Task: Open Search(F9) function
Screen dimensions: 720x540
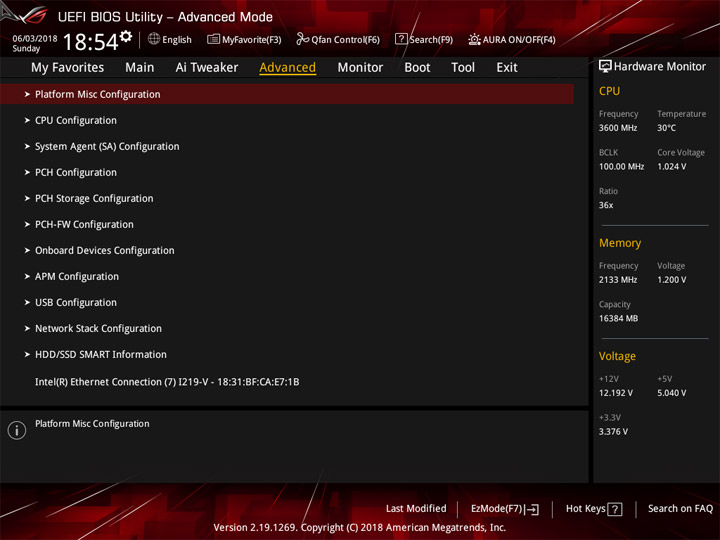Action: click(424, 39)
